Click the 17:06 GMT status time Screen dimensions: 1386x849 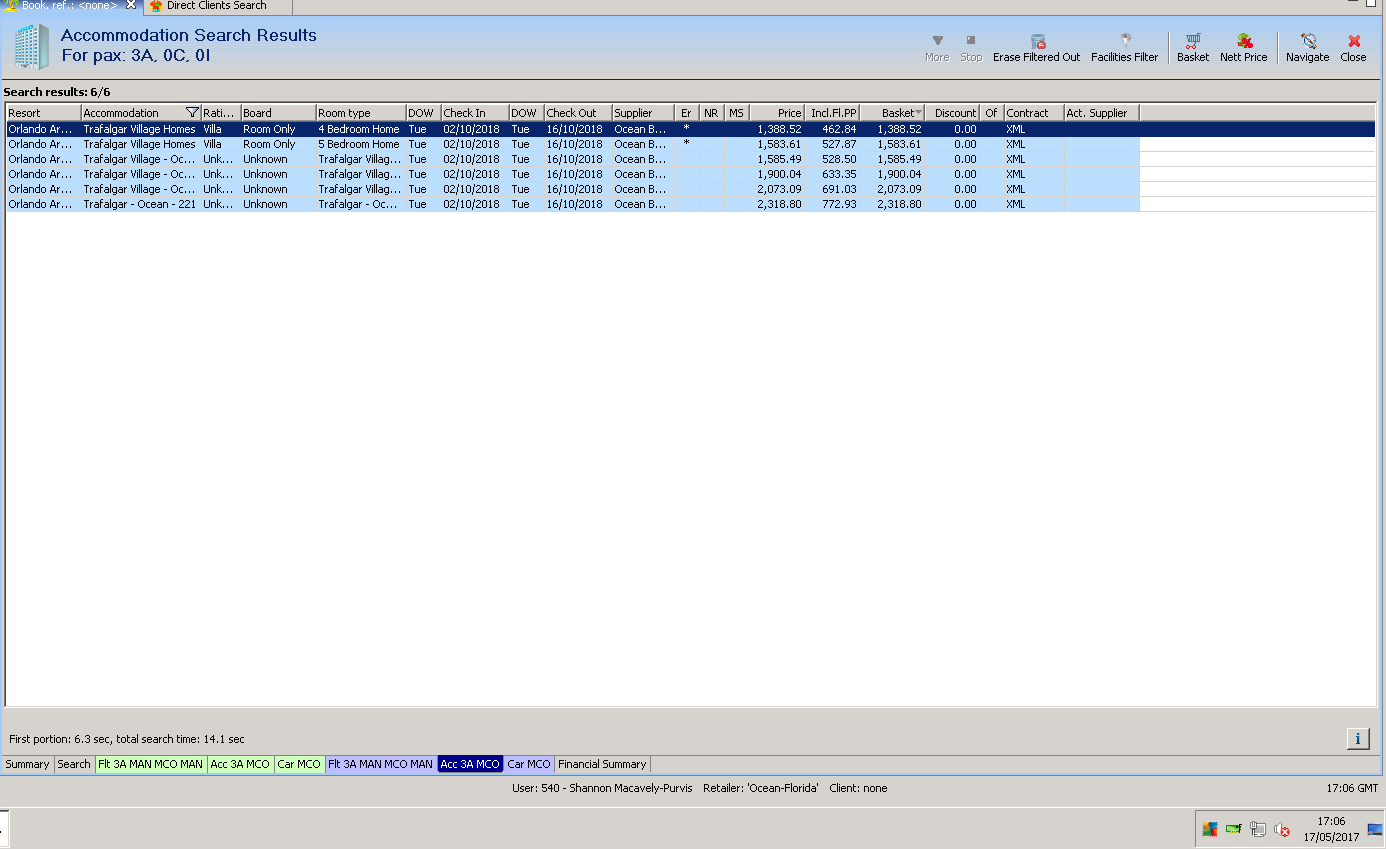tap(1352, 788)
